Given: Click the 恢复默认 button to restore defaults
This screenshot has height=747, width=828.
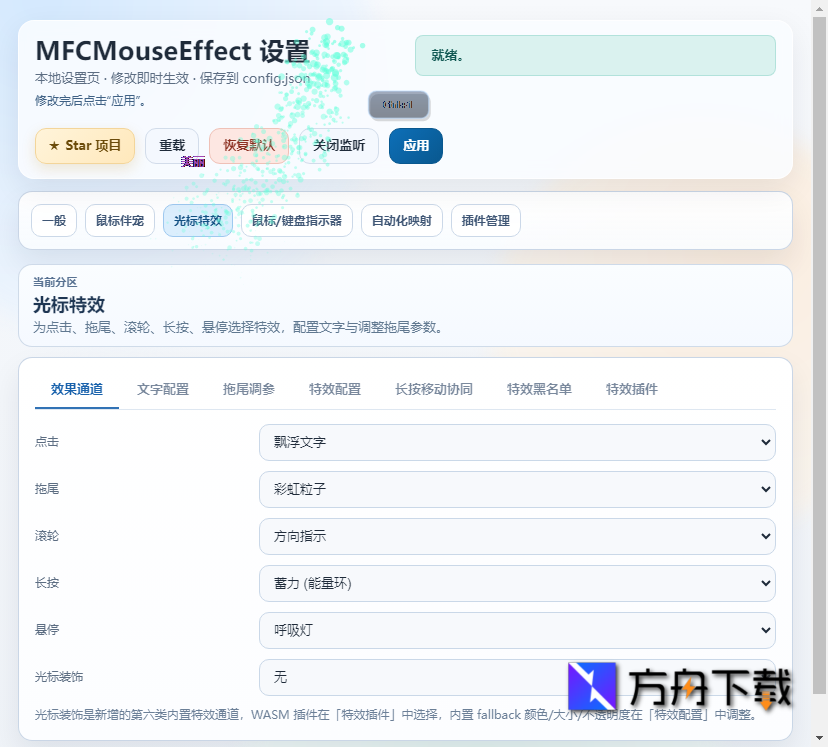Looking at the screenshot, I should pyautogui.click(x=249, y=146).
